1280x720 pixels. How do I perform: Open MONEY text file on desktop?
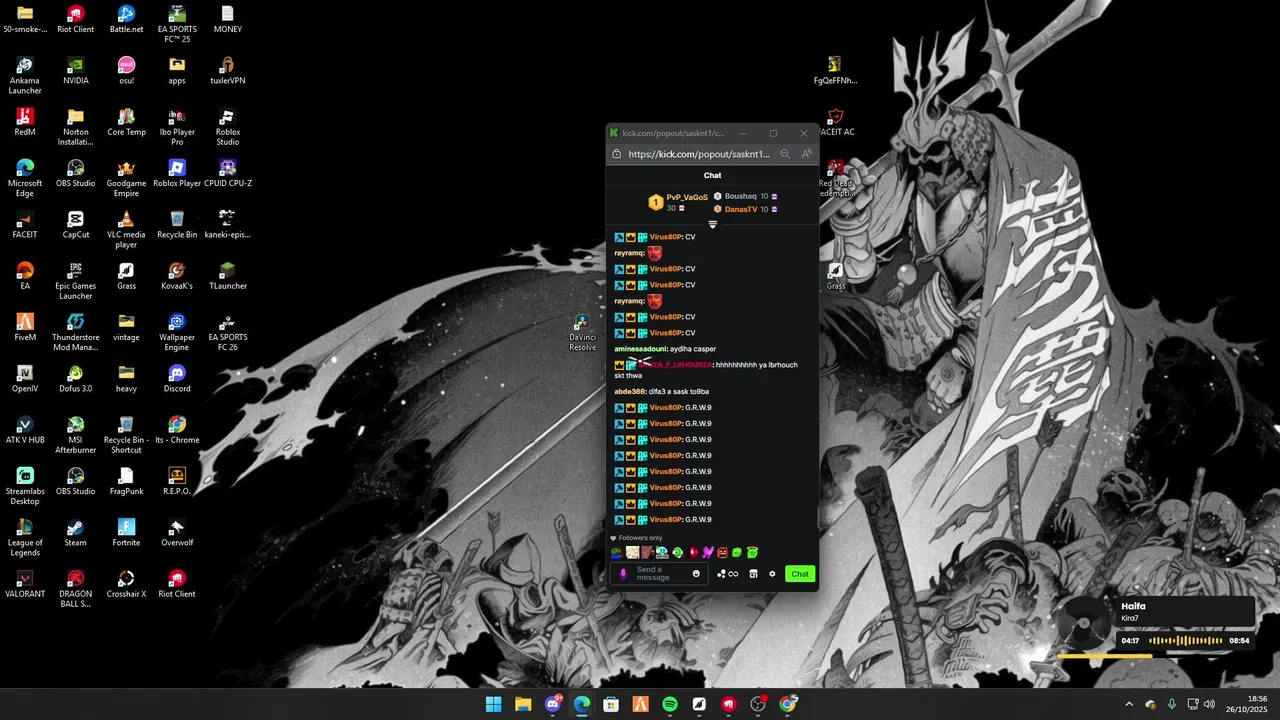point(228,19)
